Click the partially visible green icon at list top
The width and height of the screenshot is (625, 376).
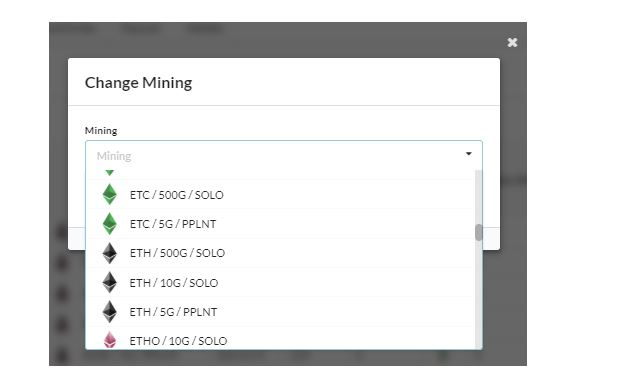[110, 173]
